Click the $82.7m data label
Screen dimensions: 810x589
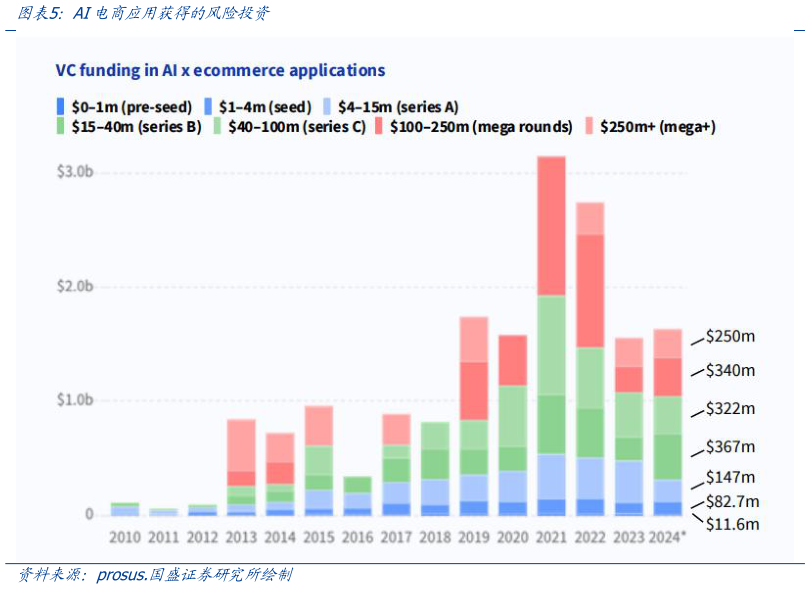tap(732, 501)
